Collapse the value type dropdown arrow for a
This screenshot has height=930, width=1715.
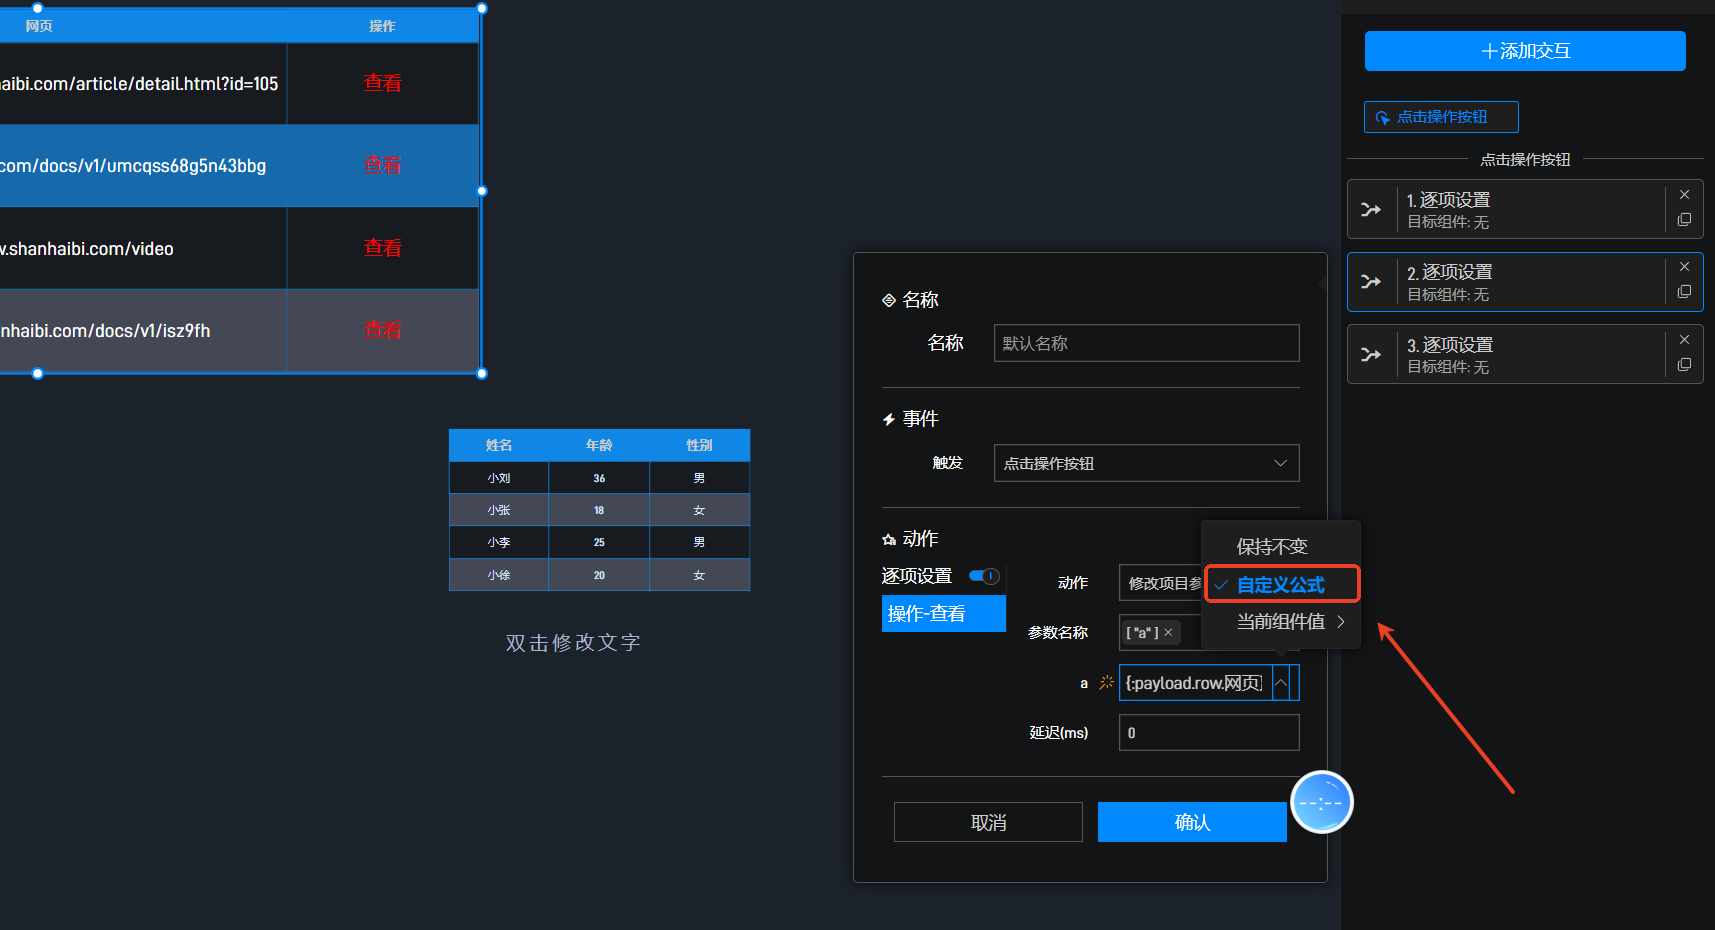[x=1281, y=683]
